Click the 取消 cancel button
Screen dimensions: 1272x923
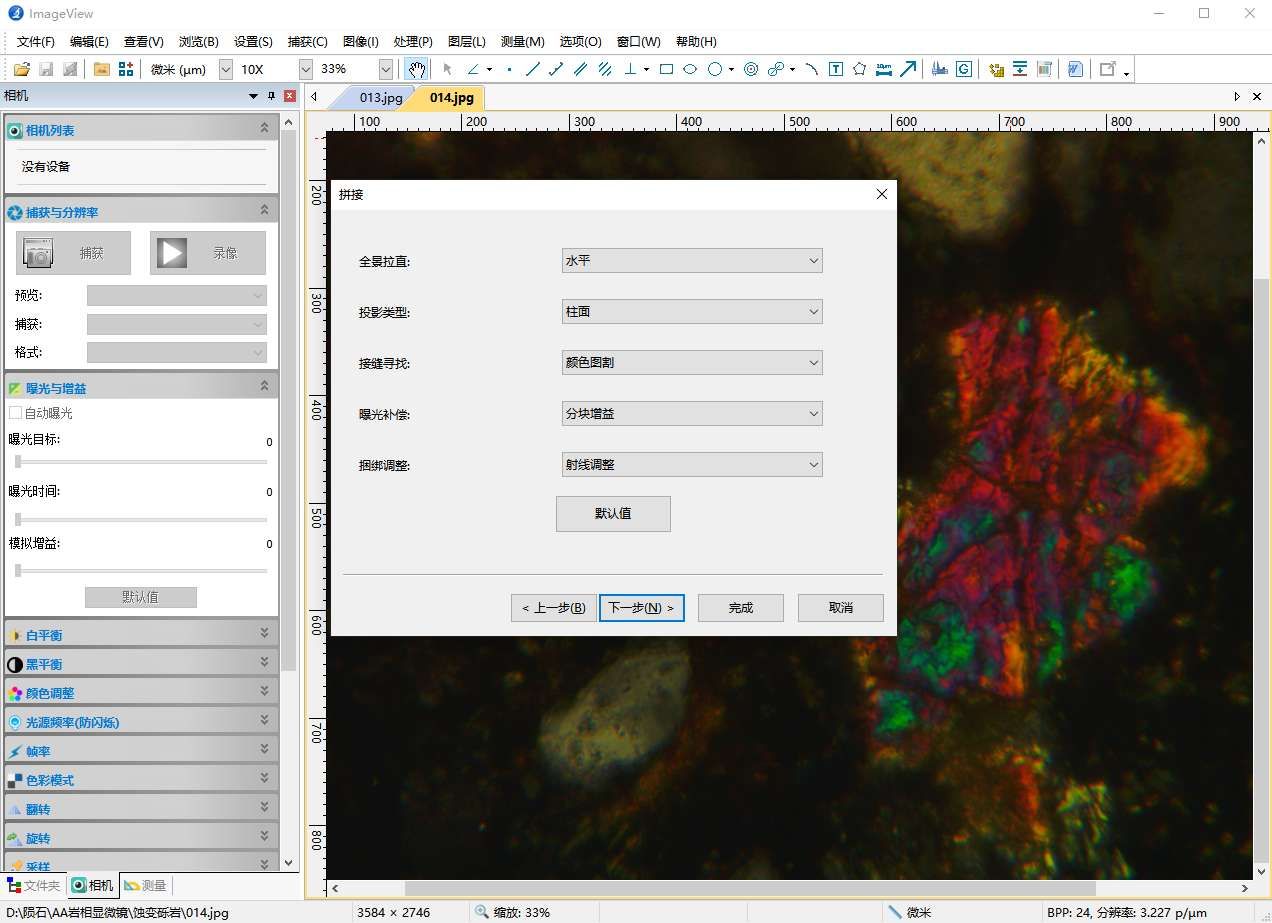tap(840, 607)
